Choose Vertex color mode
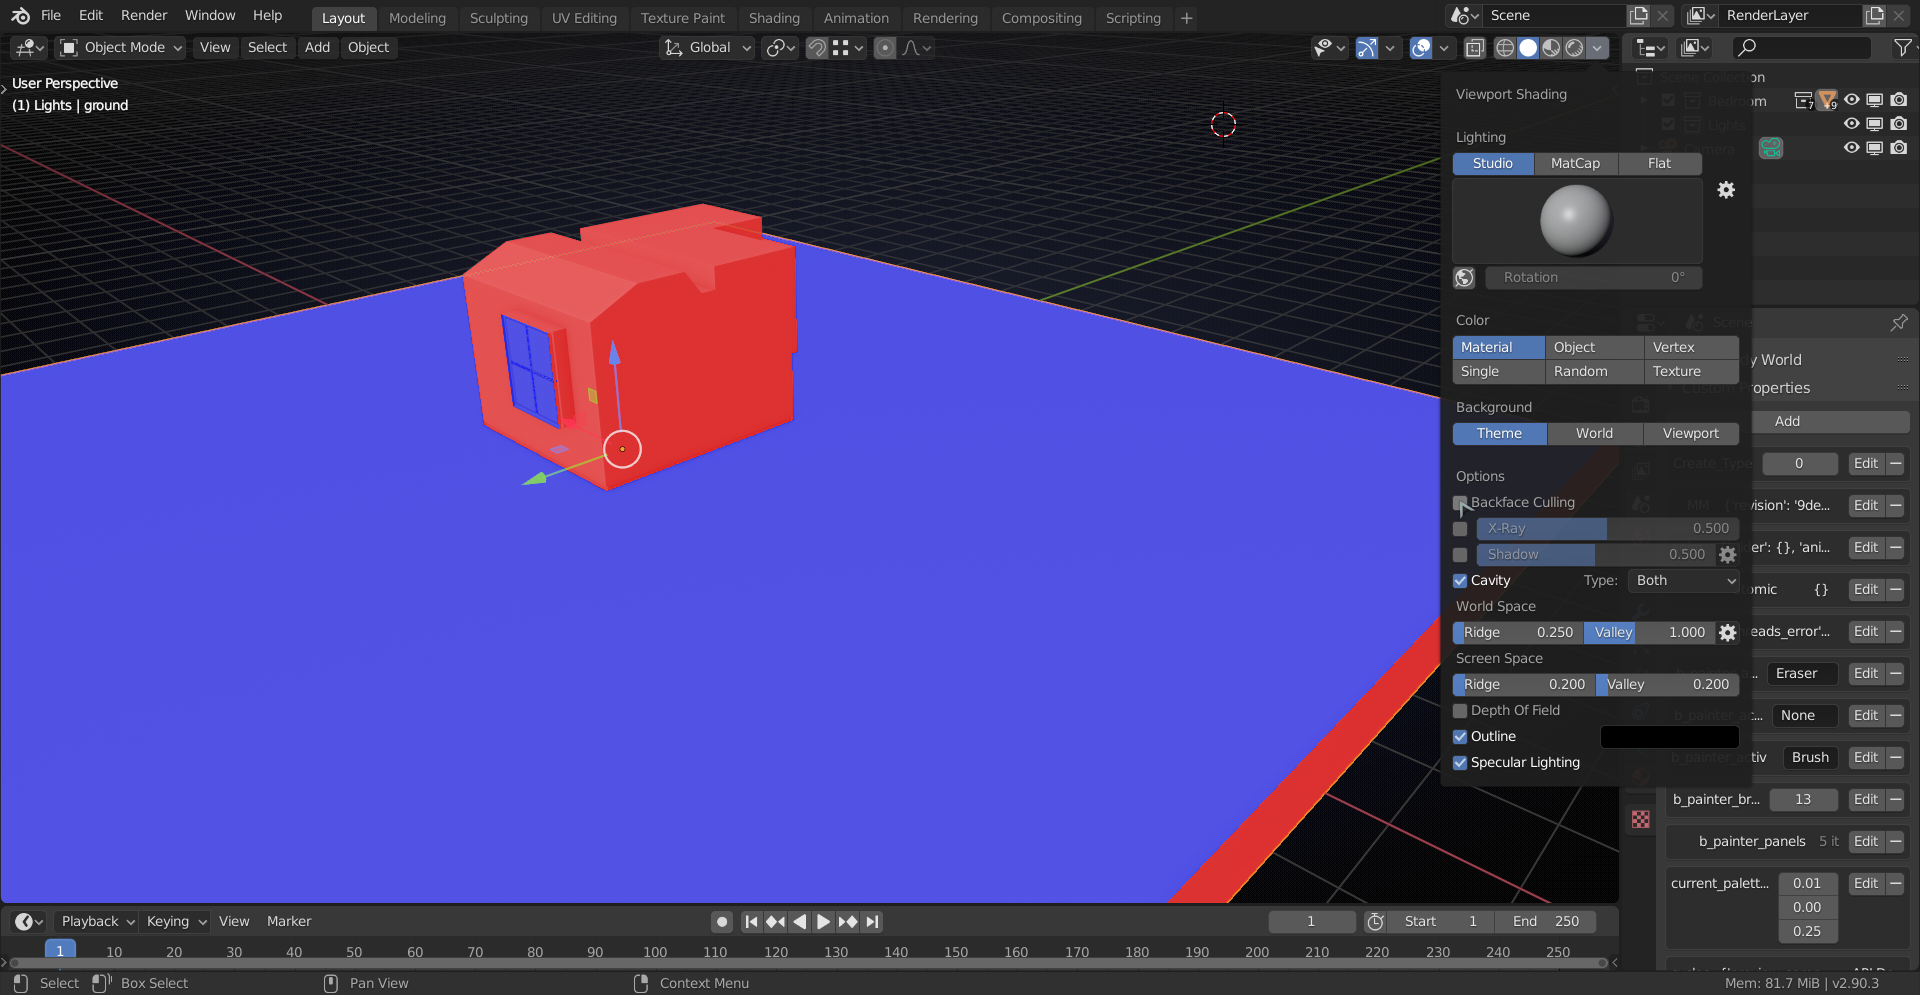 pyautogui.click(x=1691, y=348)
